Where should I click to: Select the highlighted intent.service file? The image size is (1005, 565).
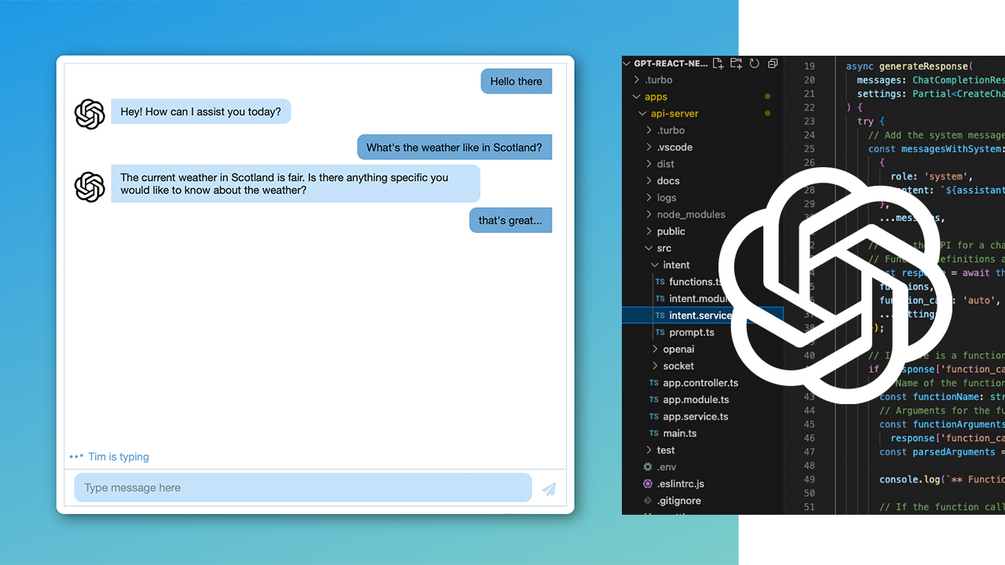click(702, 315)
